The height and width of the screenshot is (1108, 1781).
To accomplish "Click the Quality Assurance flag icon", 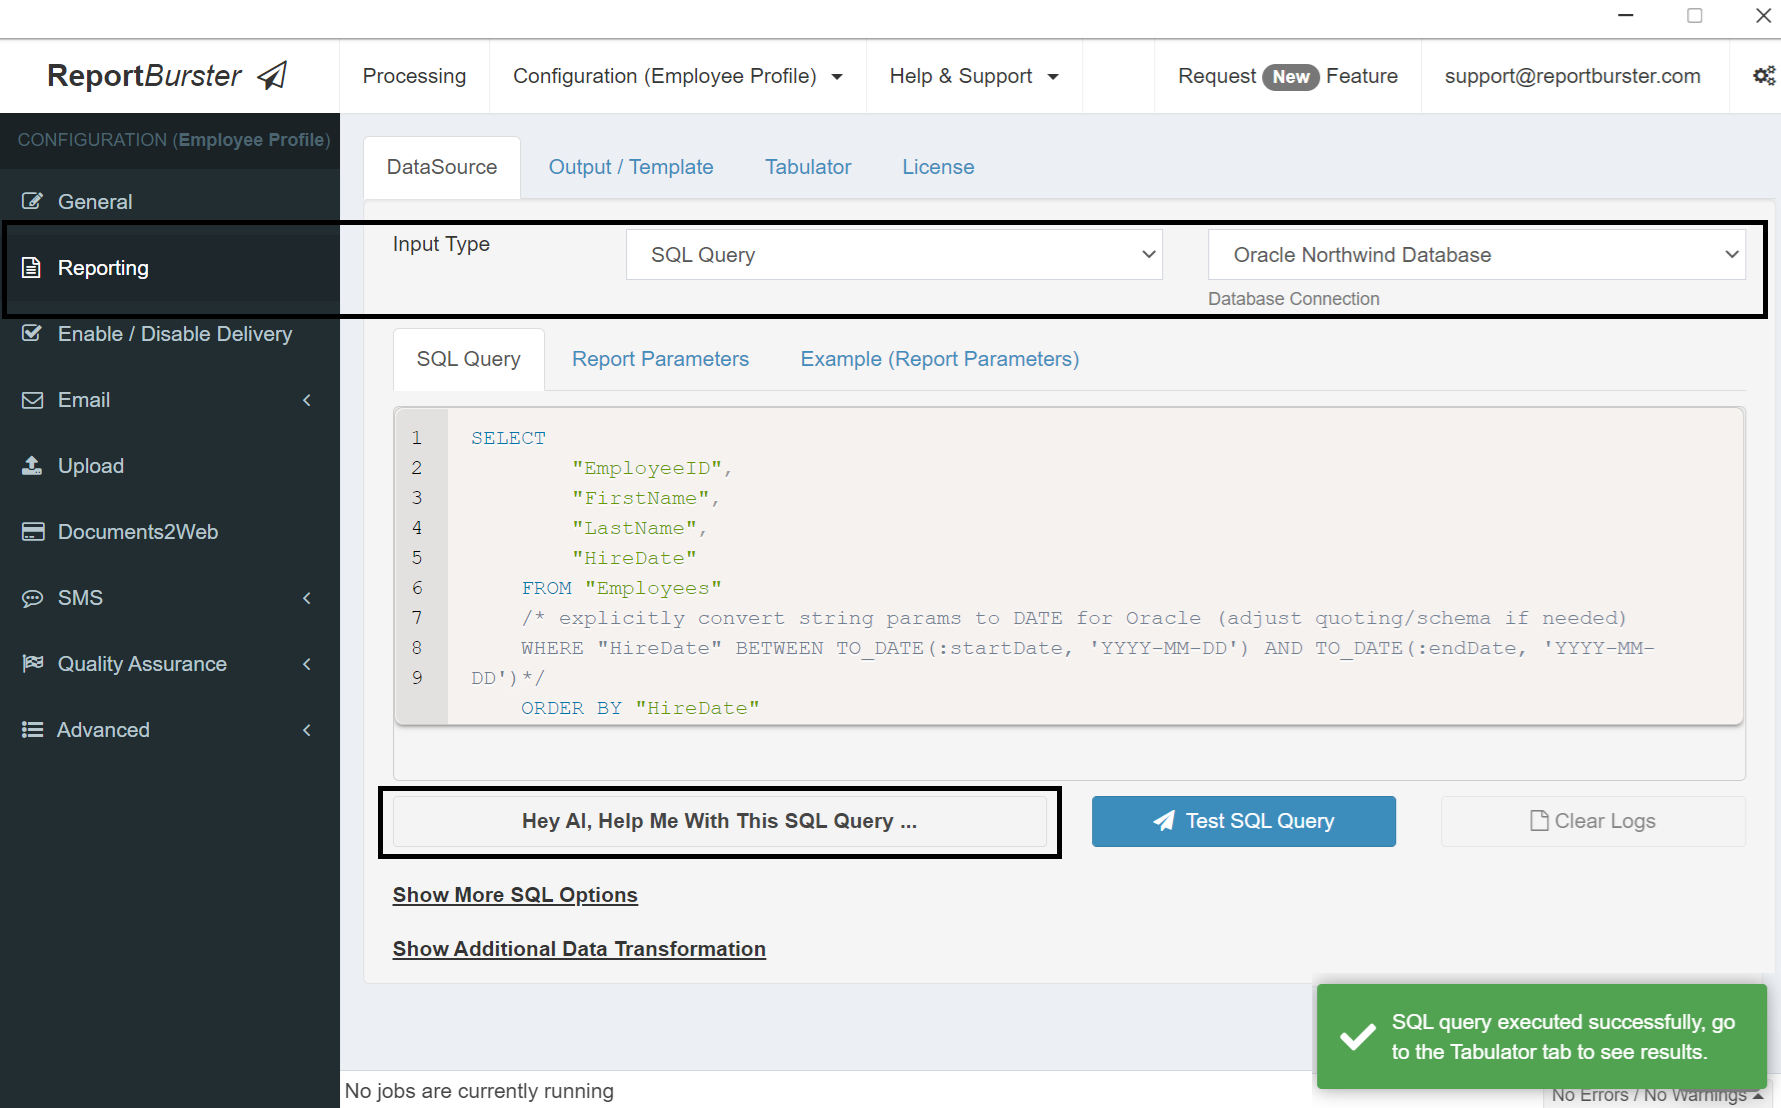I will click(31, 663).
